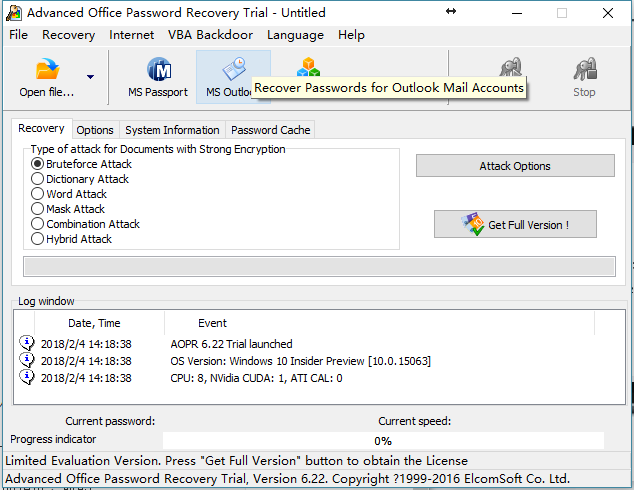Image resolution: width=634 pixels, height=490 pixels.
Task: Select the 'AOPR 6.22 Trial launched' log entry
Action: [319, 344]
